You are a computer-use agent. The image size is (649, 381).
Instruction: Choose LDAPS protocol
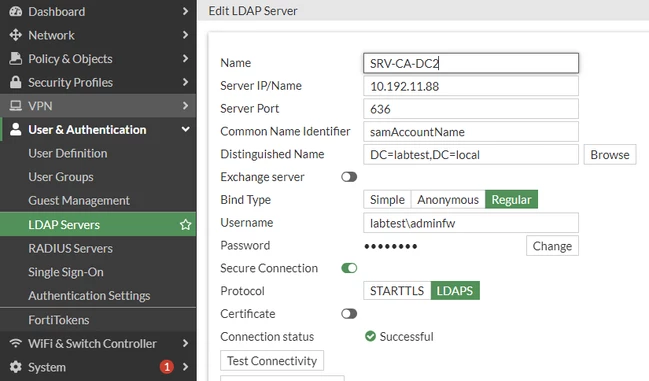pos(455,290)
